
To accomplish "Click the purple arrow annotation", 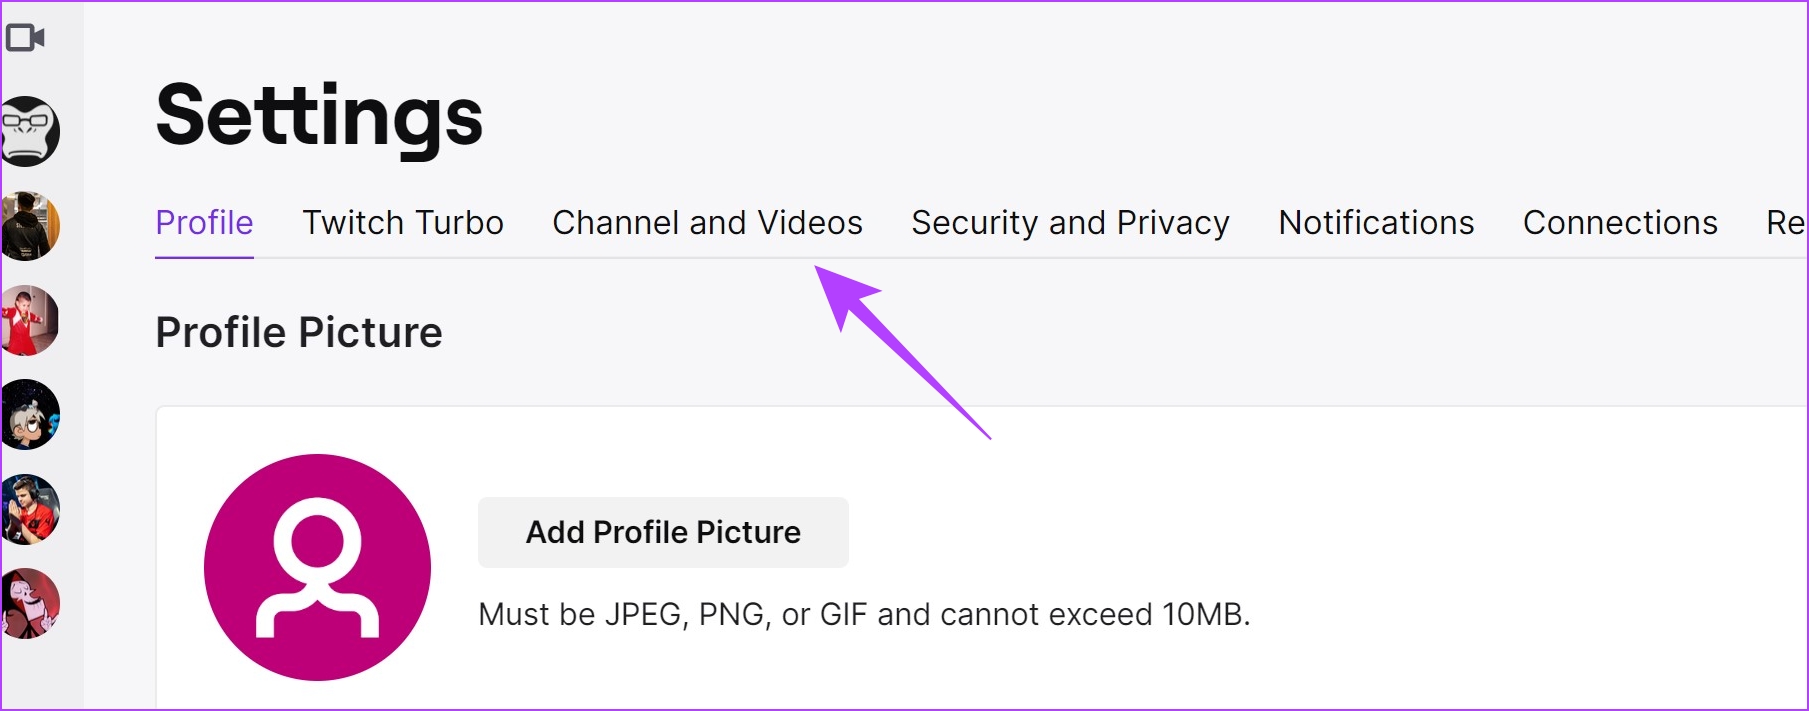I will pyautogui.click(x=898, y=350).
